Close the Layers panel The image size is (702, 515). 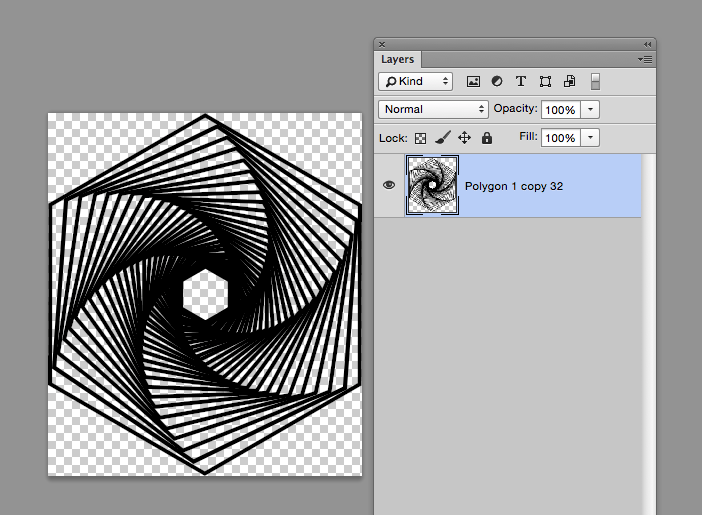(x=382, y=44)
